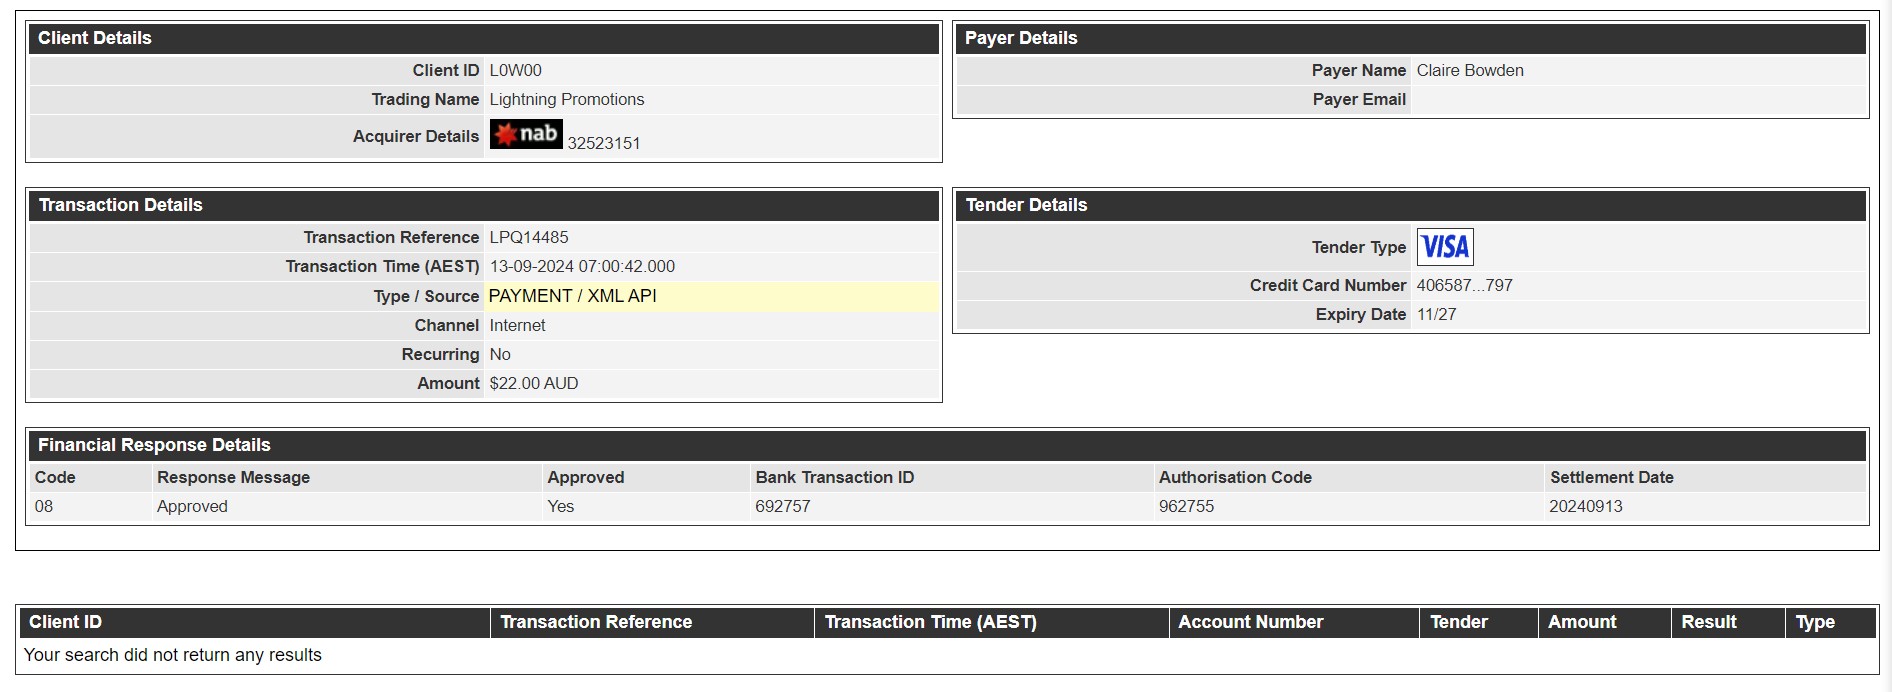
Task: Select the Authorisation Code 962755
Action: pos(1186,506)
